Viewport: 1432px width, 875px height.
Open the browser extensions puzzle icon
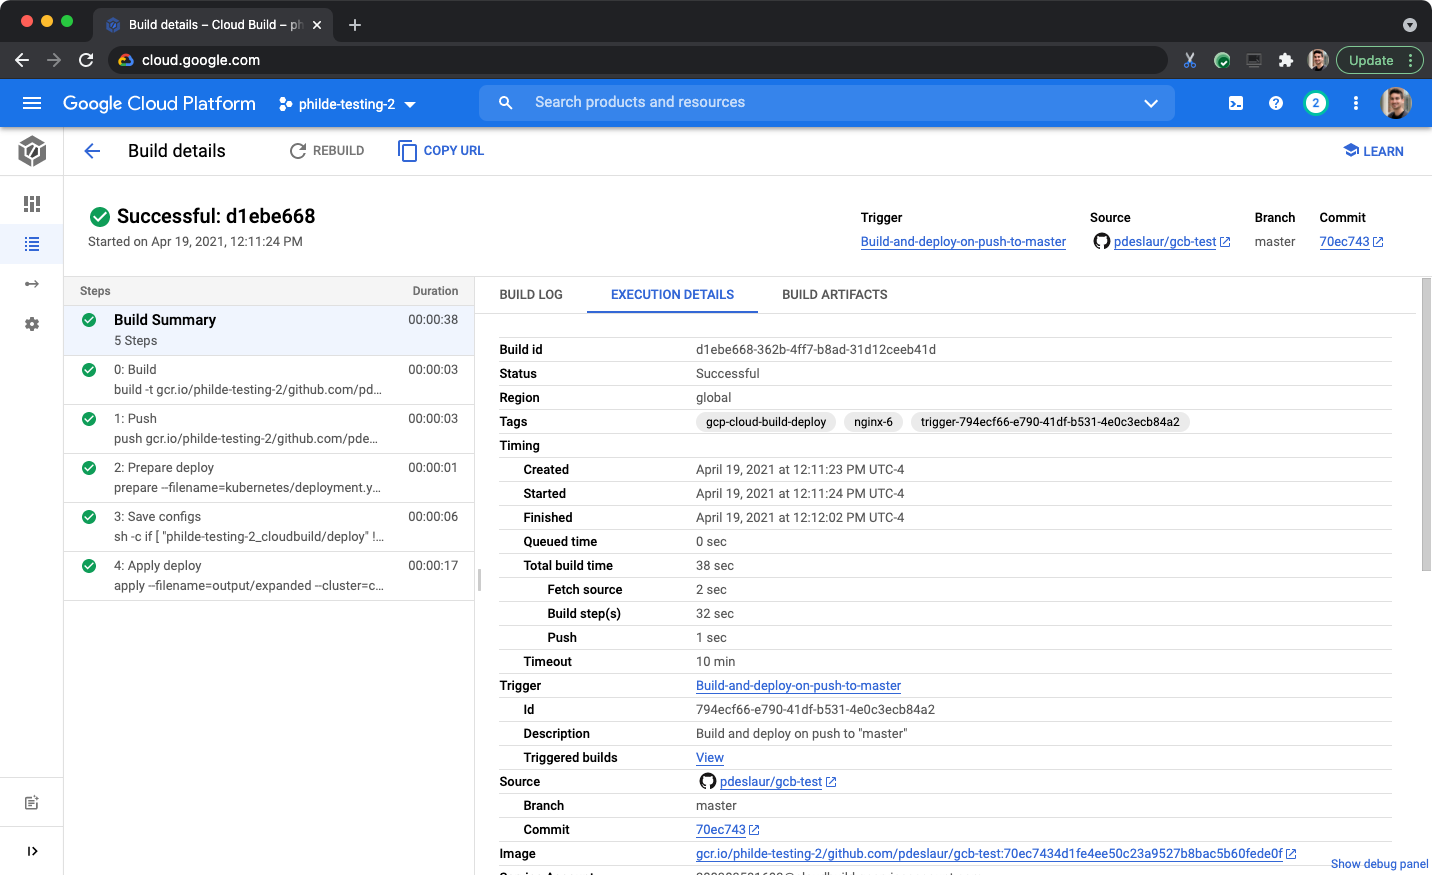[1286, 60]
